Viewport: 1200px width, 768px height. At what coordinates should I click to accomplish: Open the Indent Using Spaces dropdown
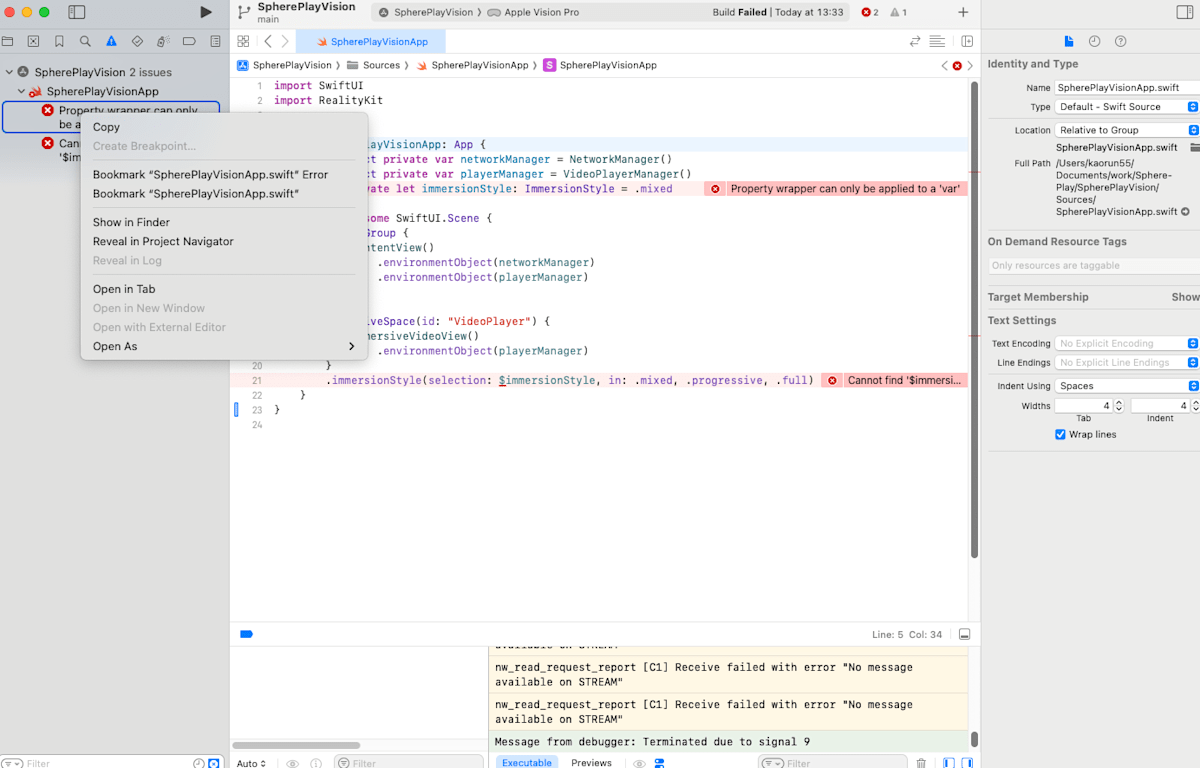1127,386
